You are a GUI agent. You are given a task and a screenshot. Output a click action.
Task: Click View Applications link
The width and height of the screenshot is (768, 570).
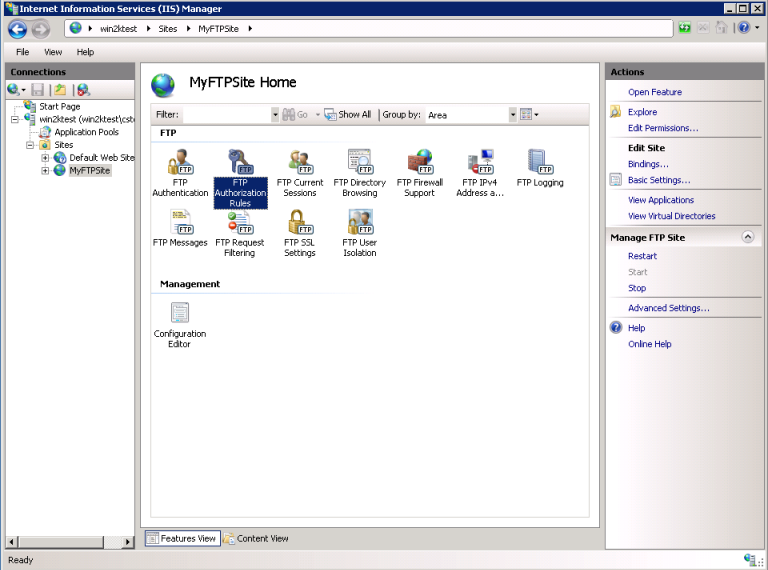(661, 200)
